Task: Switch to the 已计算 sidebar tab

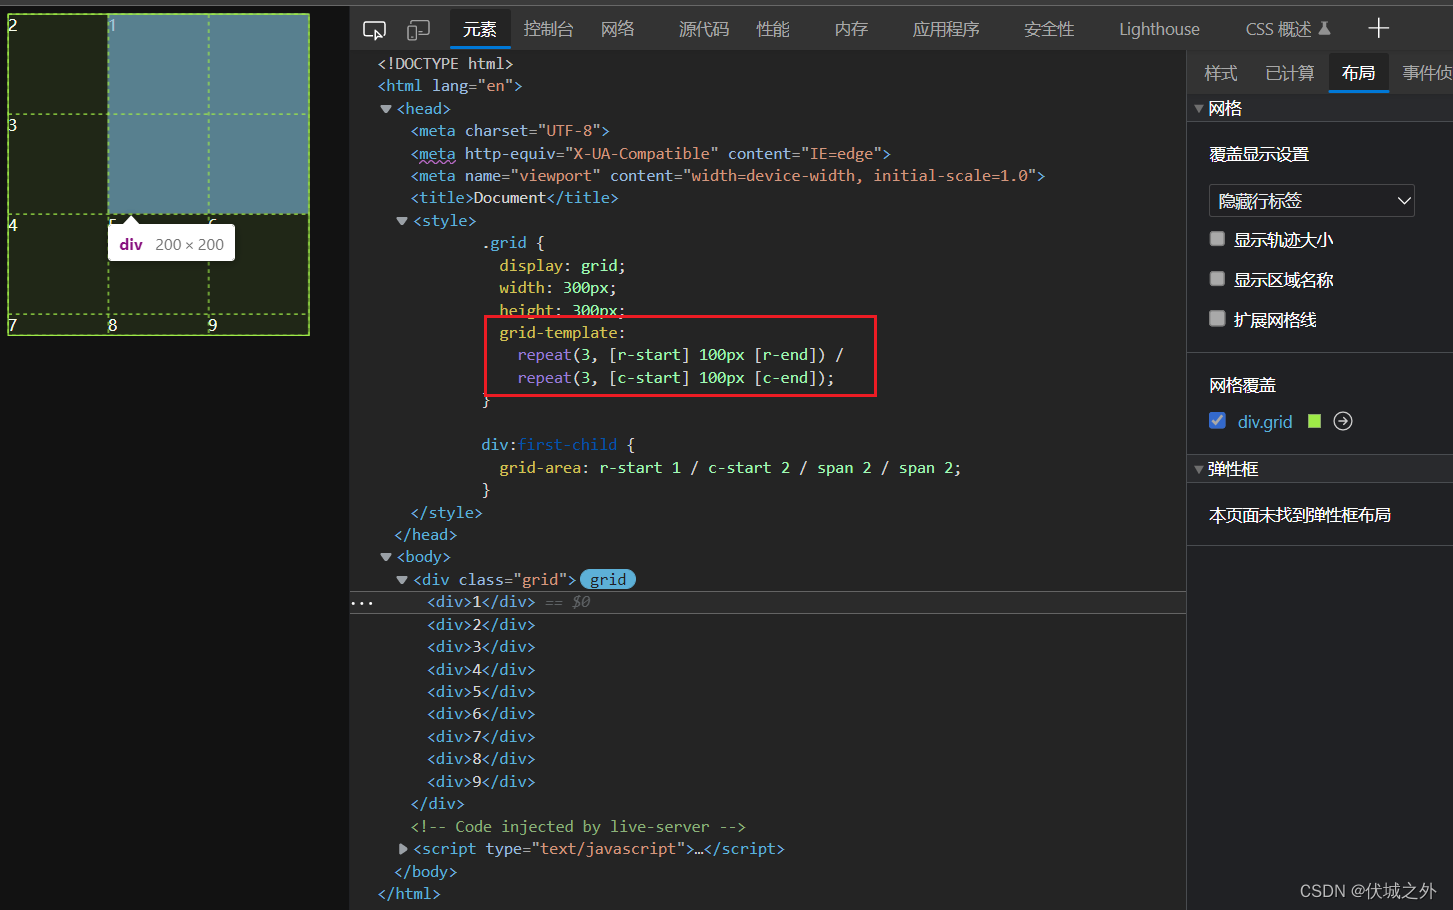Action: (1290, 73)
